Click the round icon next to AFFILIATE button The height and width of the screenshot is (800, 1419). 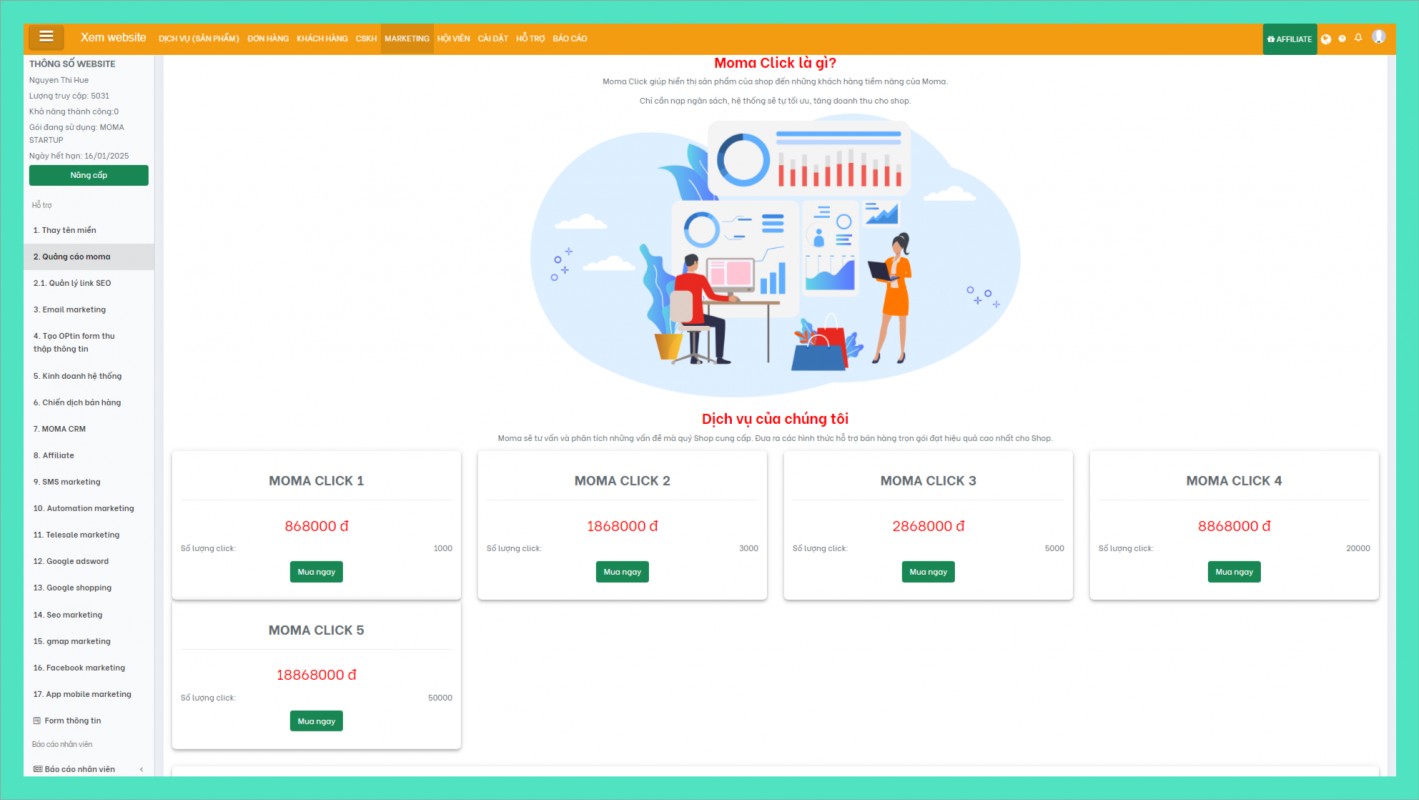click(1326, 39)
